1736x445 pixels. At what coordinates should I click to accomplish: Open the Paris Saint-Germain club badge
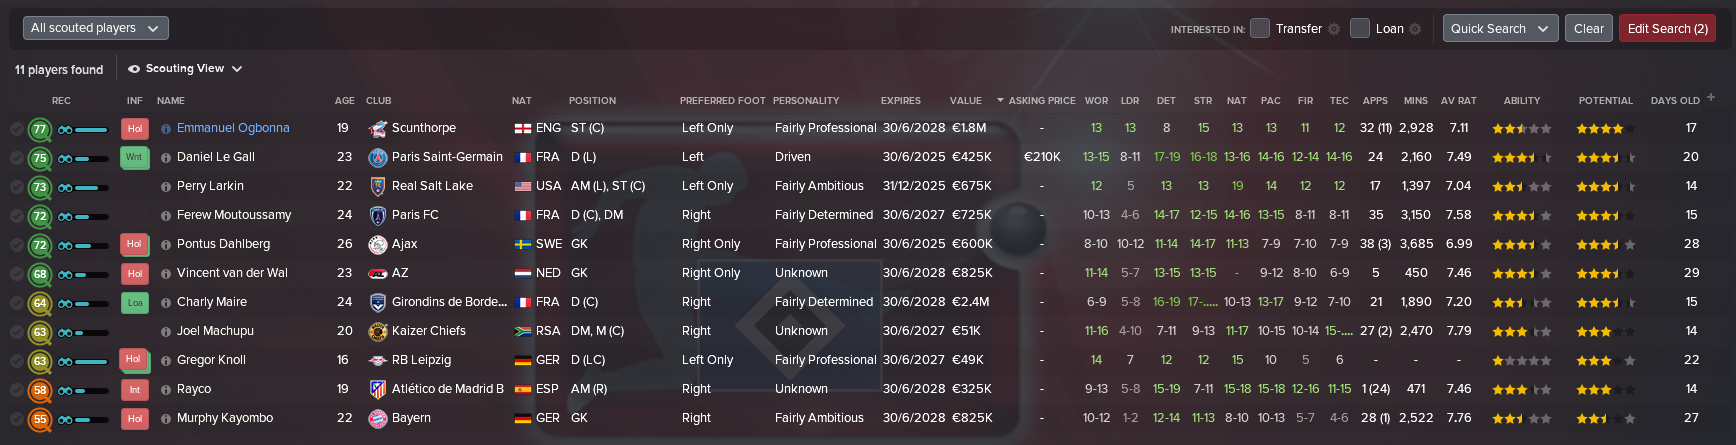tap(378, 157)
